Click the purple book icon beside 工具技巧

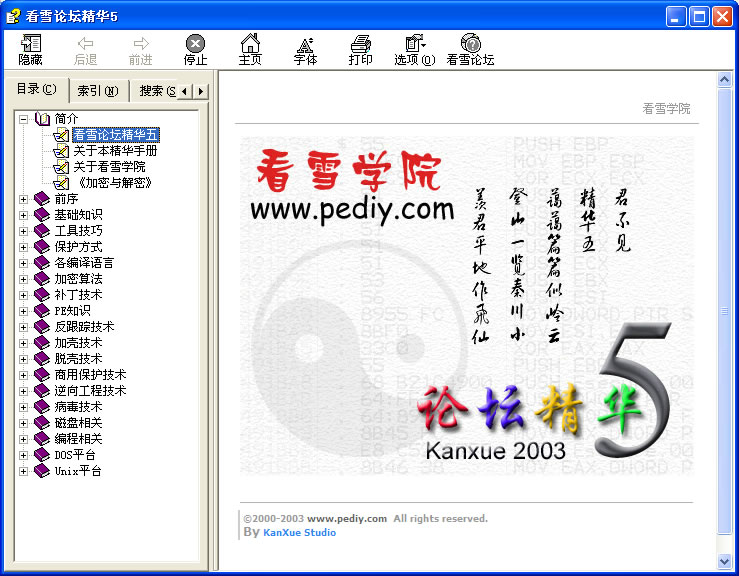(x=42, y=231)
